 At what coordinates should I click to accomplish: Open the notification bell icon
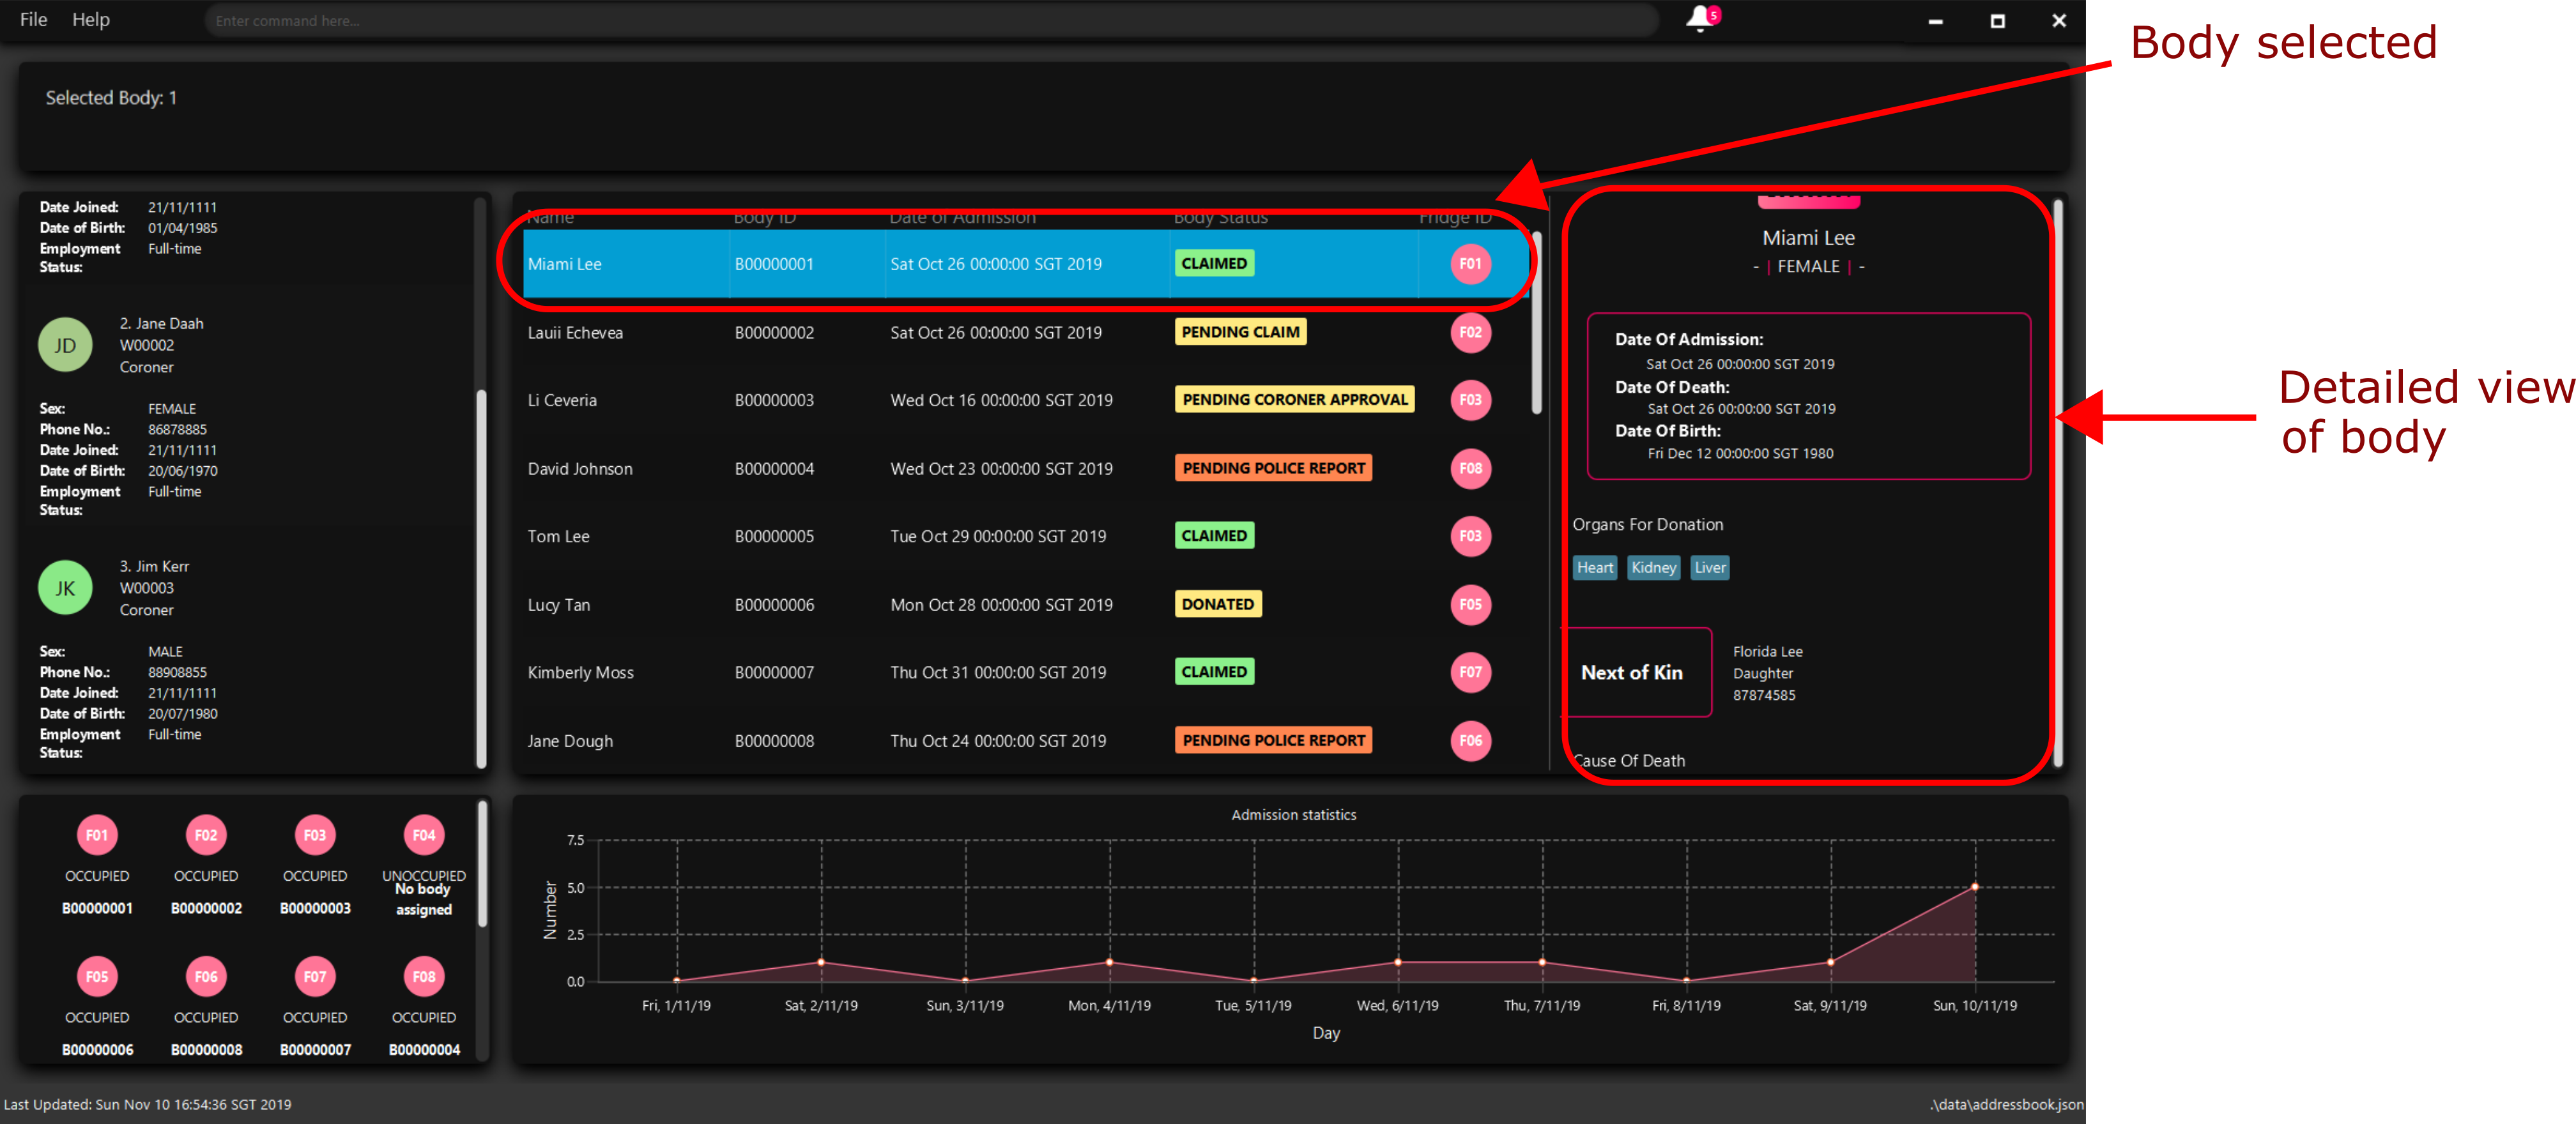(1701, 19)
